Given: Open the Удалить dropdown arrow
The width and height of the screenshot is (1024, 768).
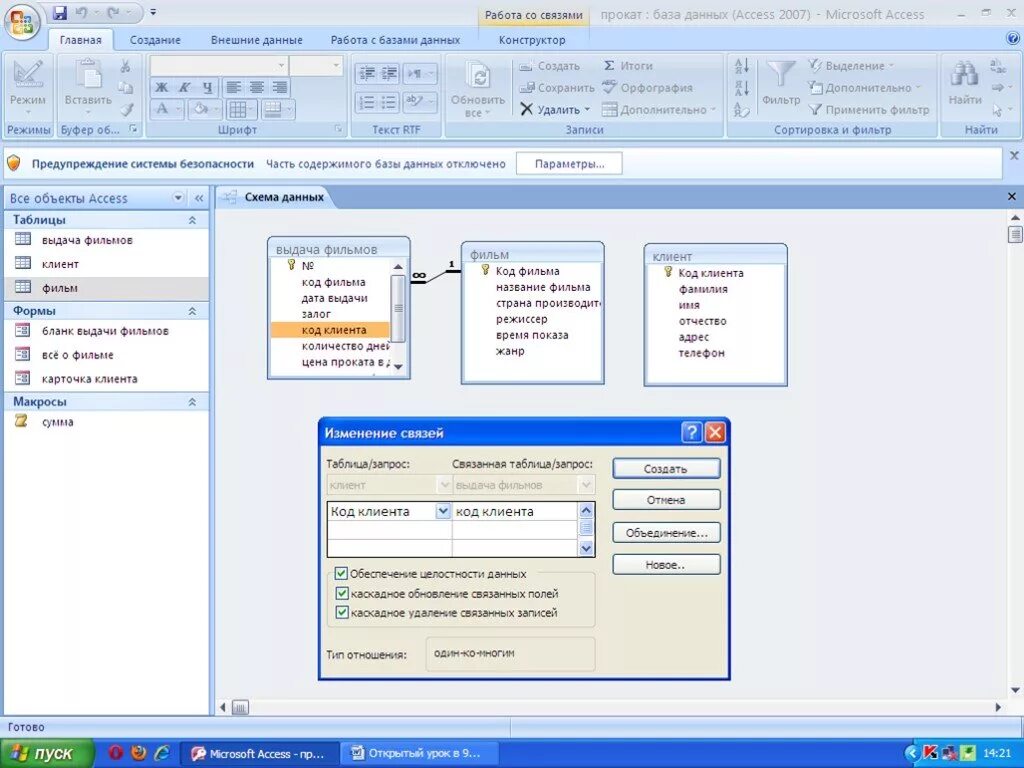Looking at the screenshot, I should (x=587, y=110).
